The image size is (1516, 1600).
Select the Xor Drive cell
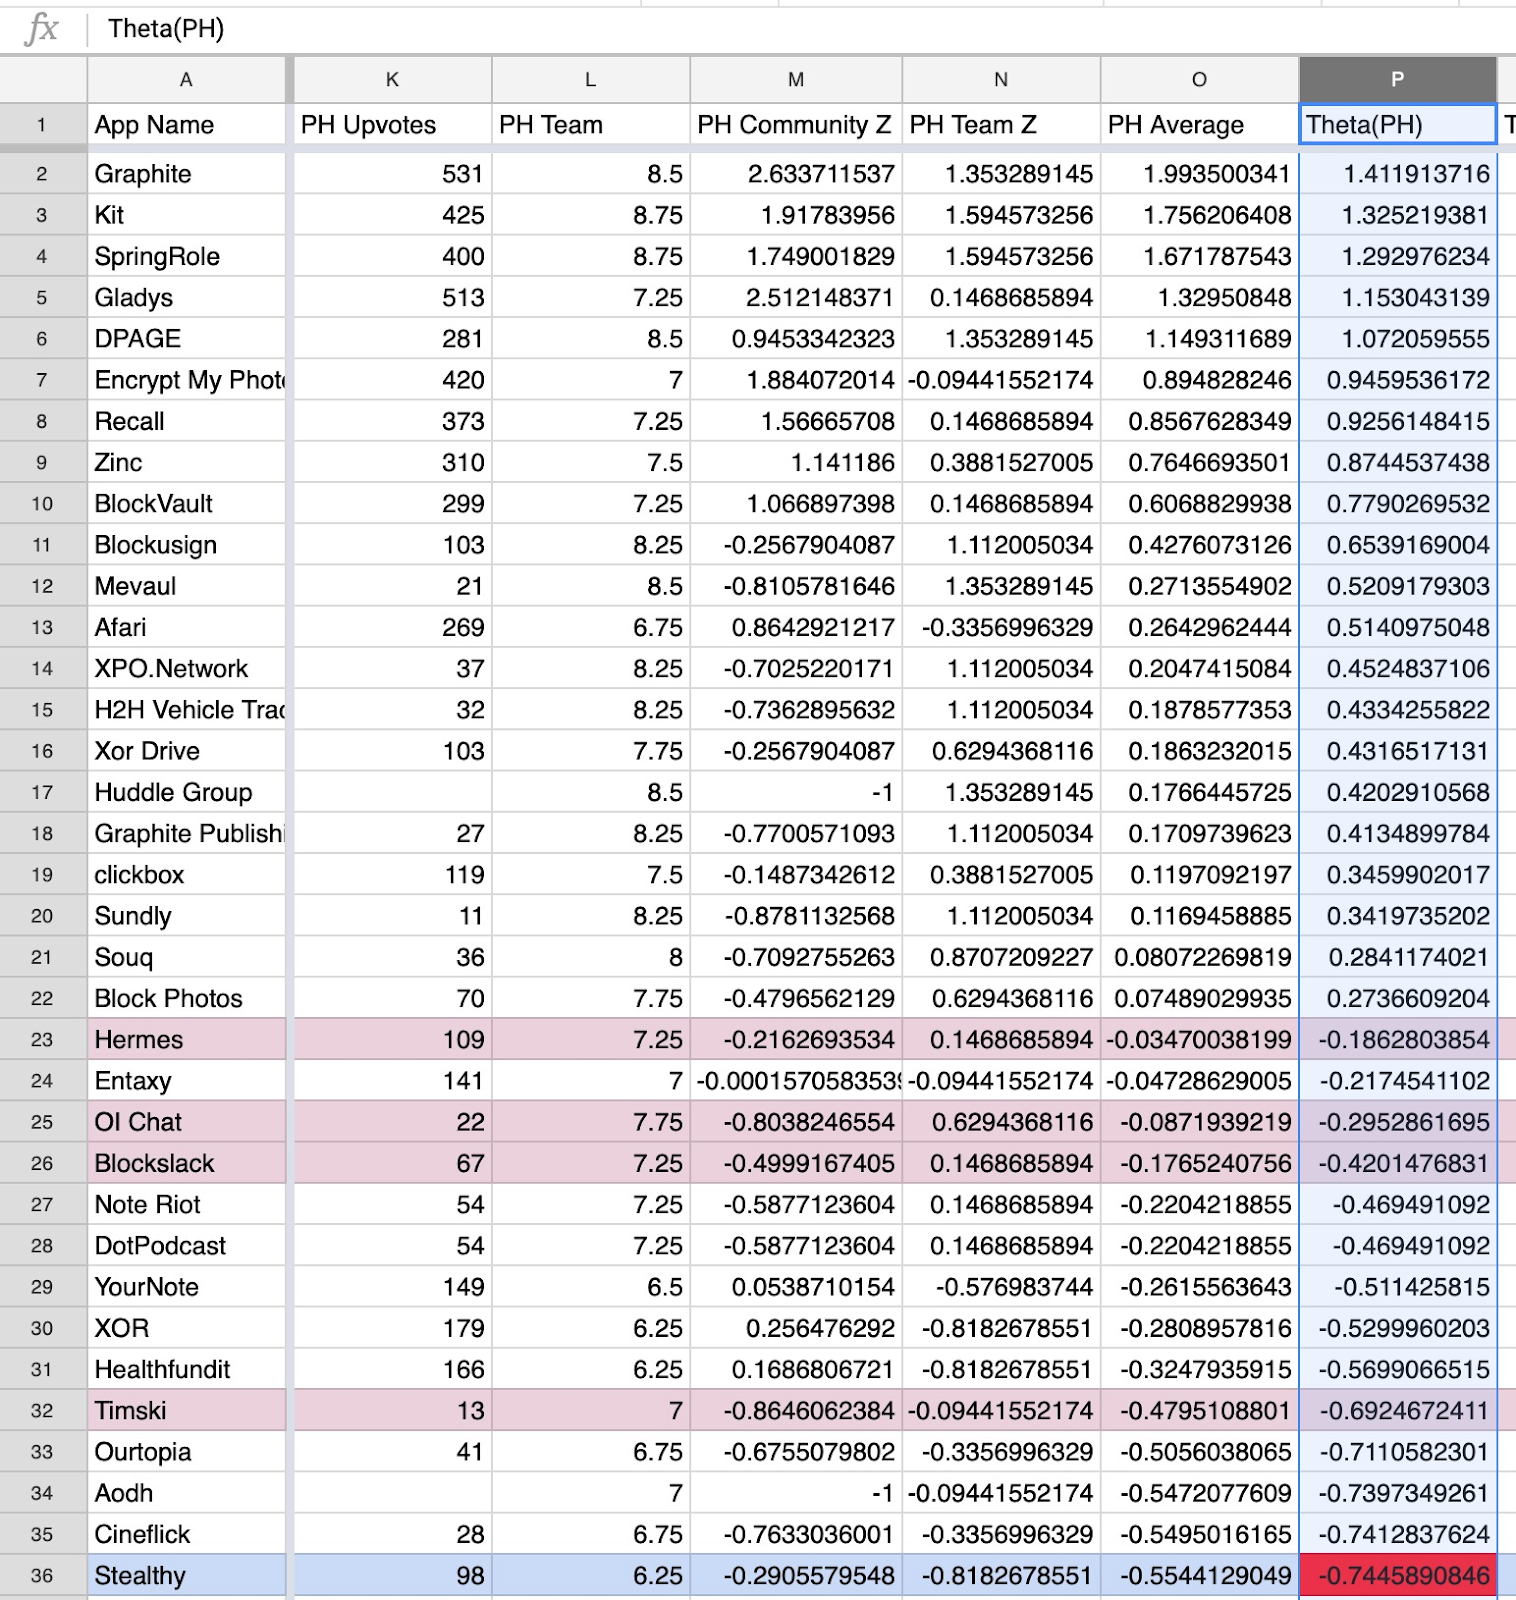pos(187,751)
